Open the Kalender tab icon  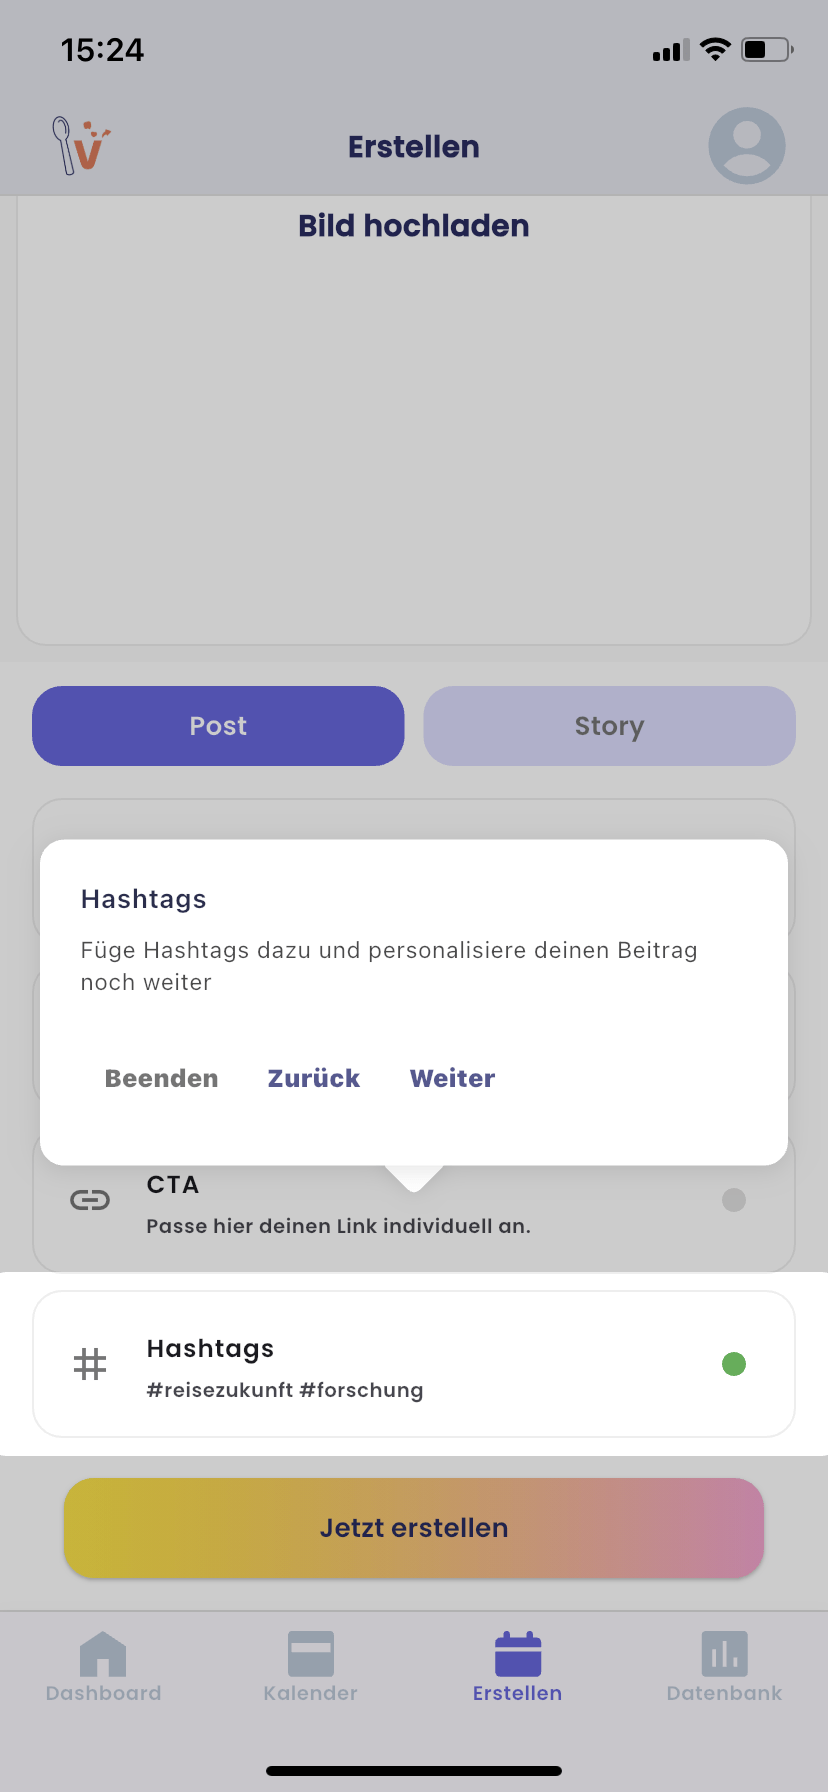pyautogui.click(x=310, y=1654)
